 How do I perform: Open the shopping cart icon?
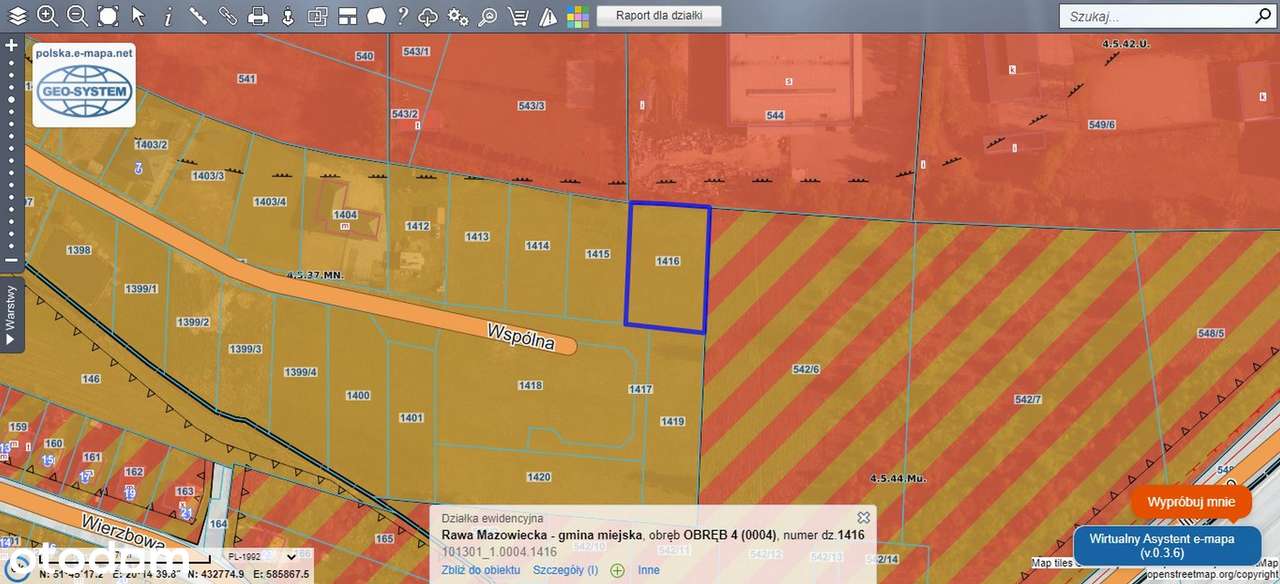[x=518, y=15]
